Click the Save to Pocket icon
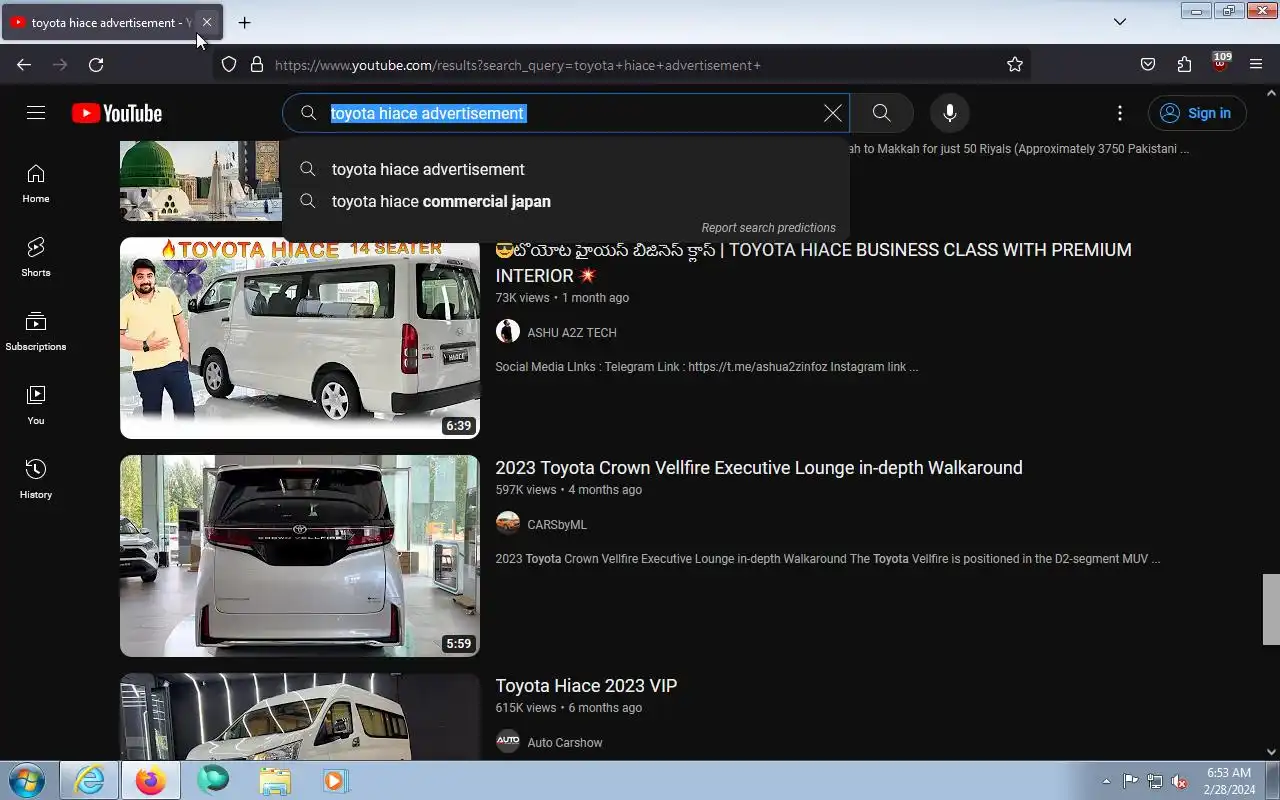 (x=1148, y=64)
